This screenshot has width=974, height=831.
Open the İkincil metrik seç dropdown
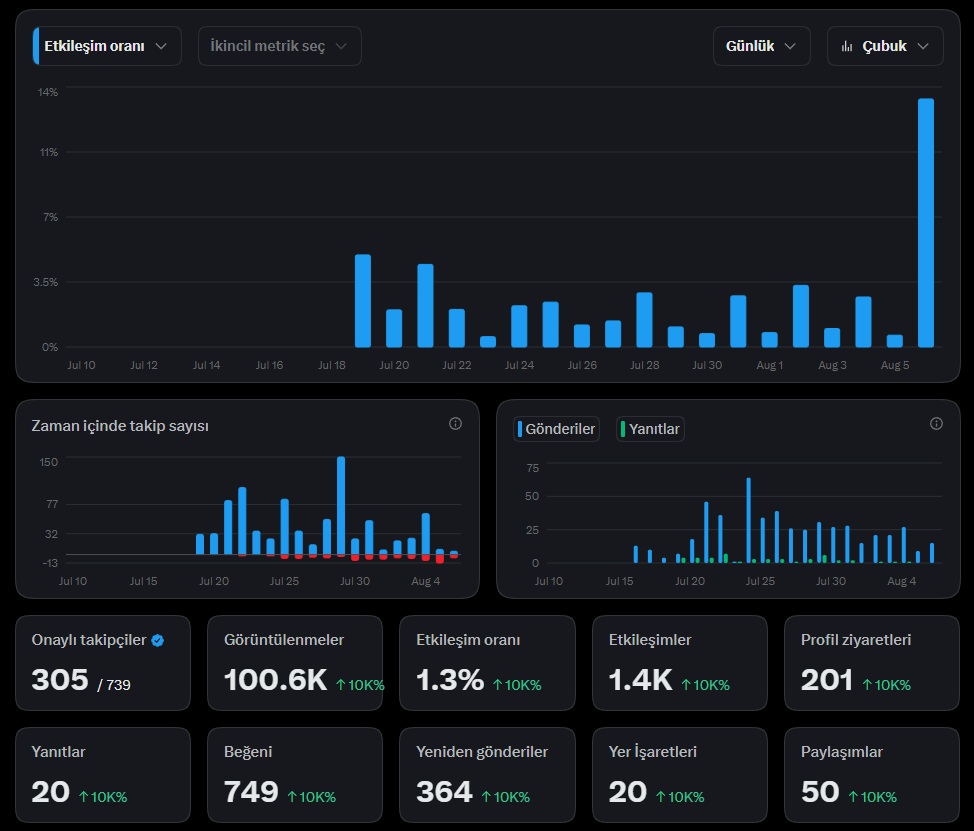coord(280,46)
